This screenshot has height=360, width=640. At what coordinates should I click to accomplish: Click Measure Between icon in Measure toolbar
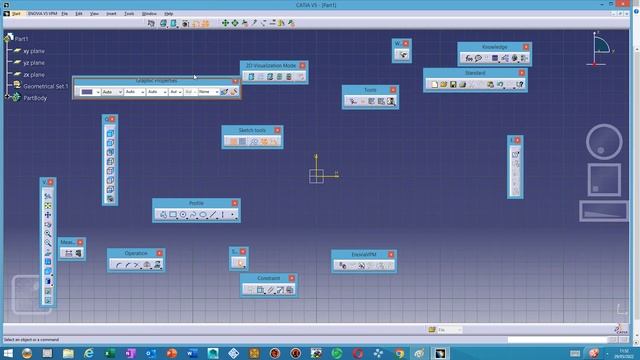(69, 253)
